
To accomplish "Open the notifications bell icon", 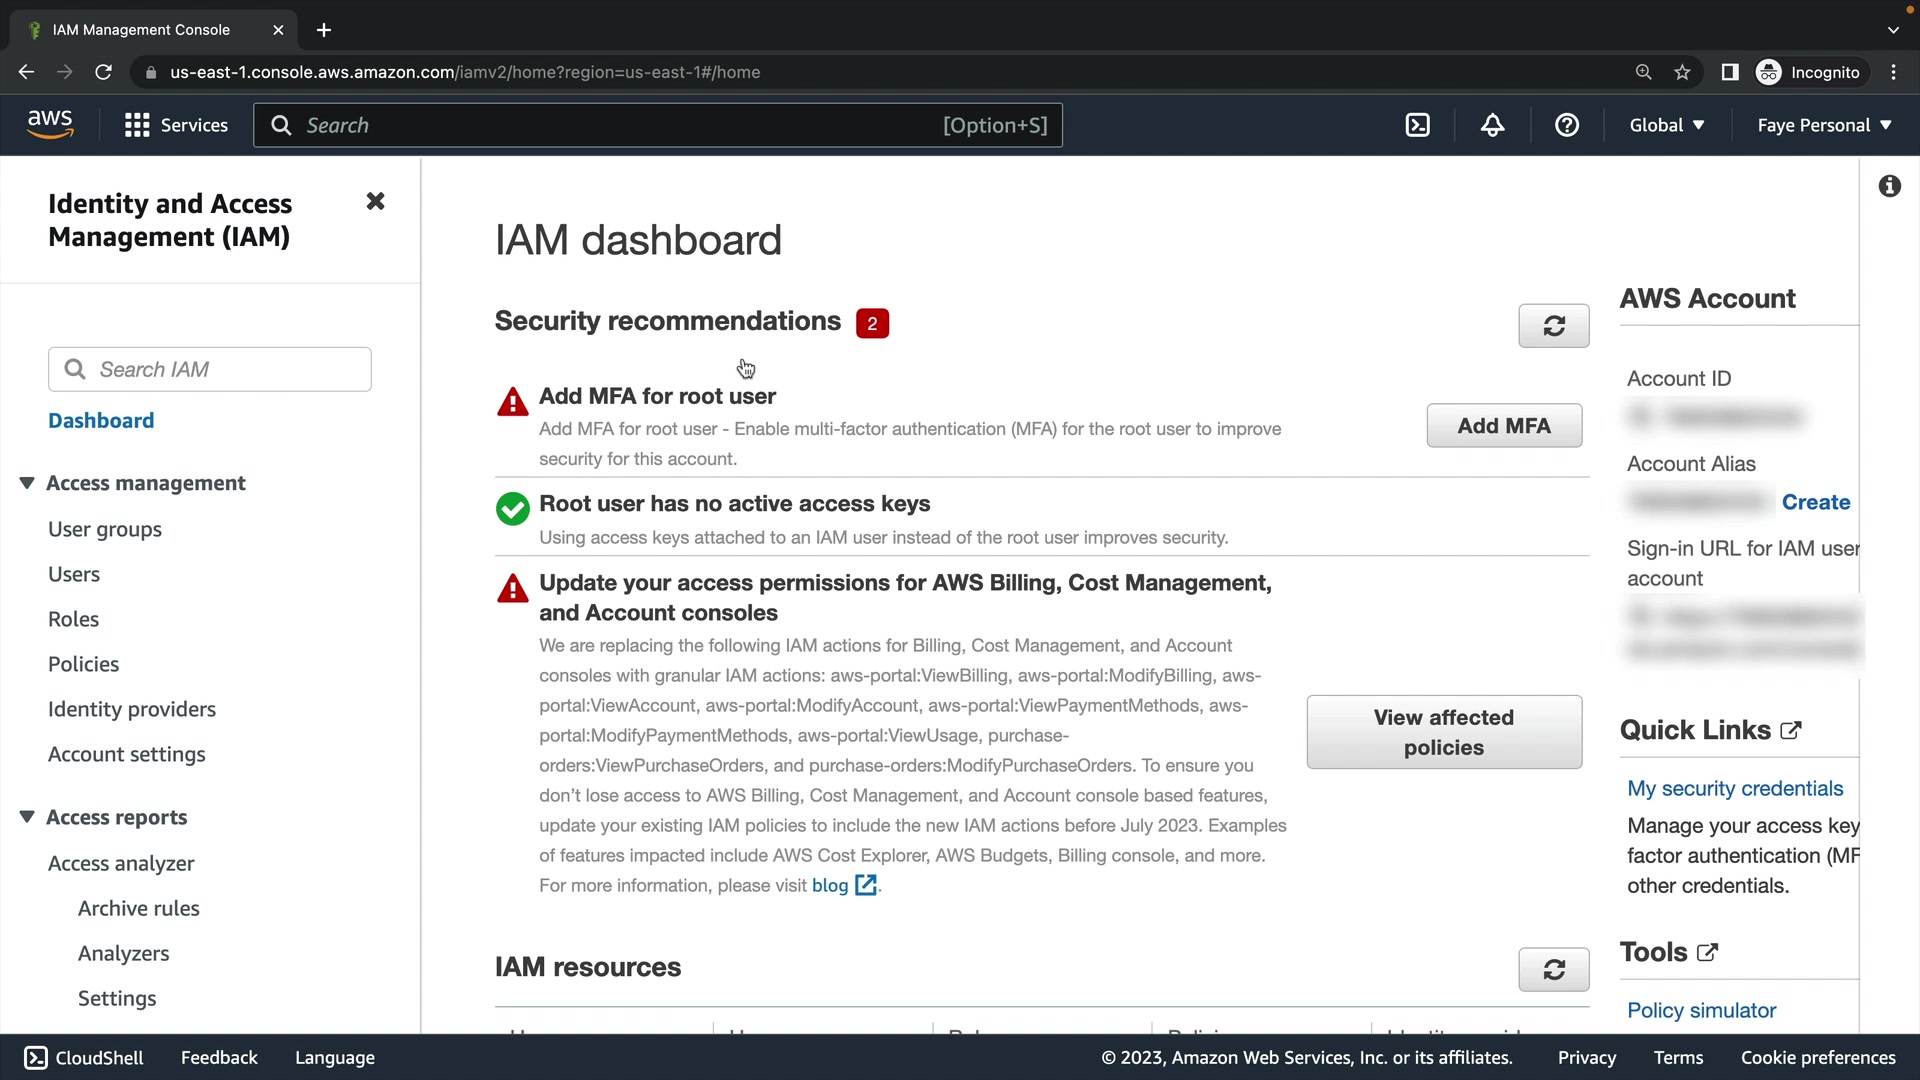I will coord(1492,125).
